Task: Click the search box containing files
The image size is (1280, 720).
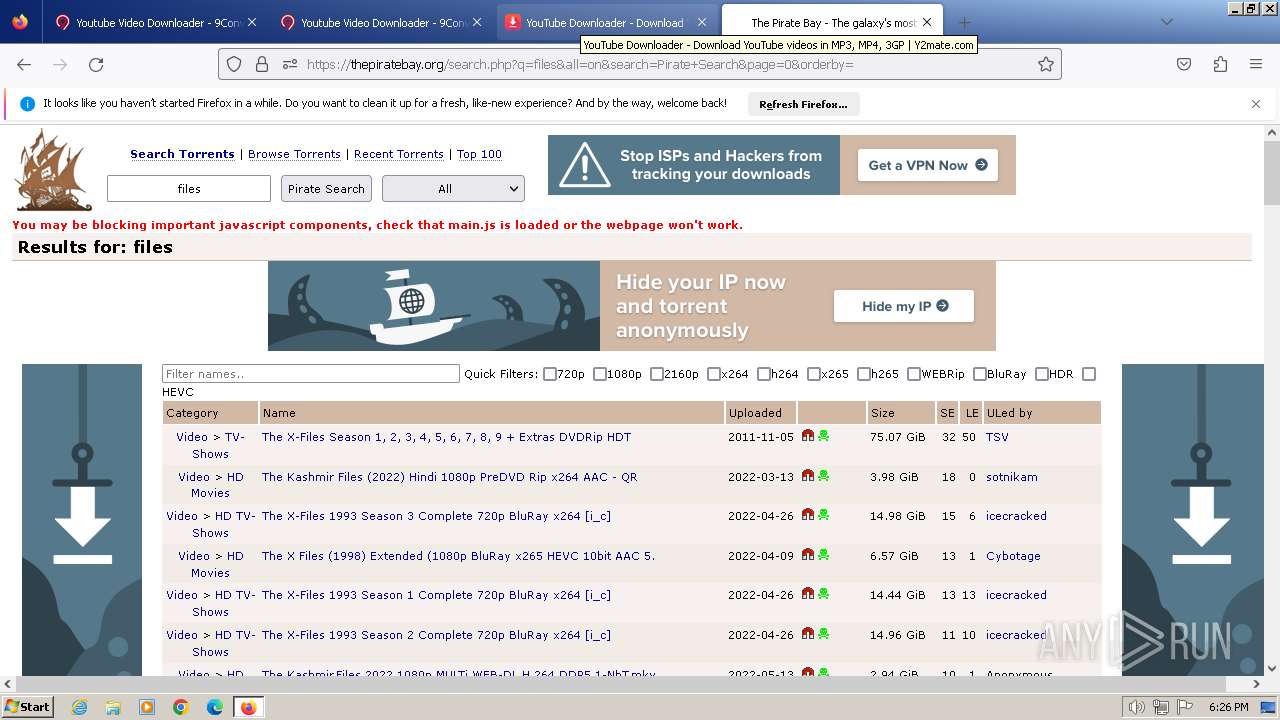Action: (x=189, y=188)
